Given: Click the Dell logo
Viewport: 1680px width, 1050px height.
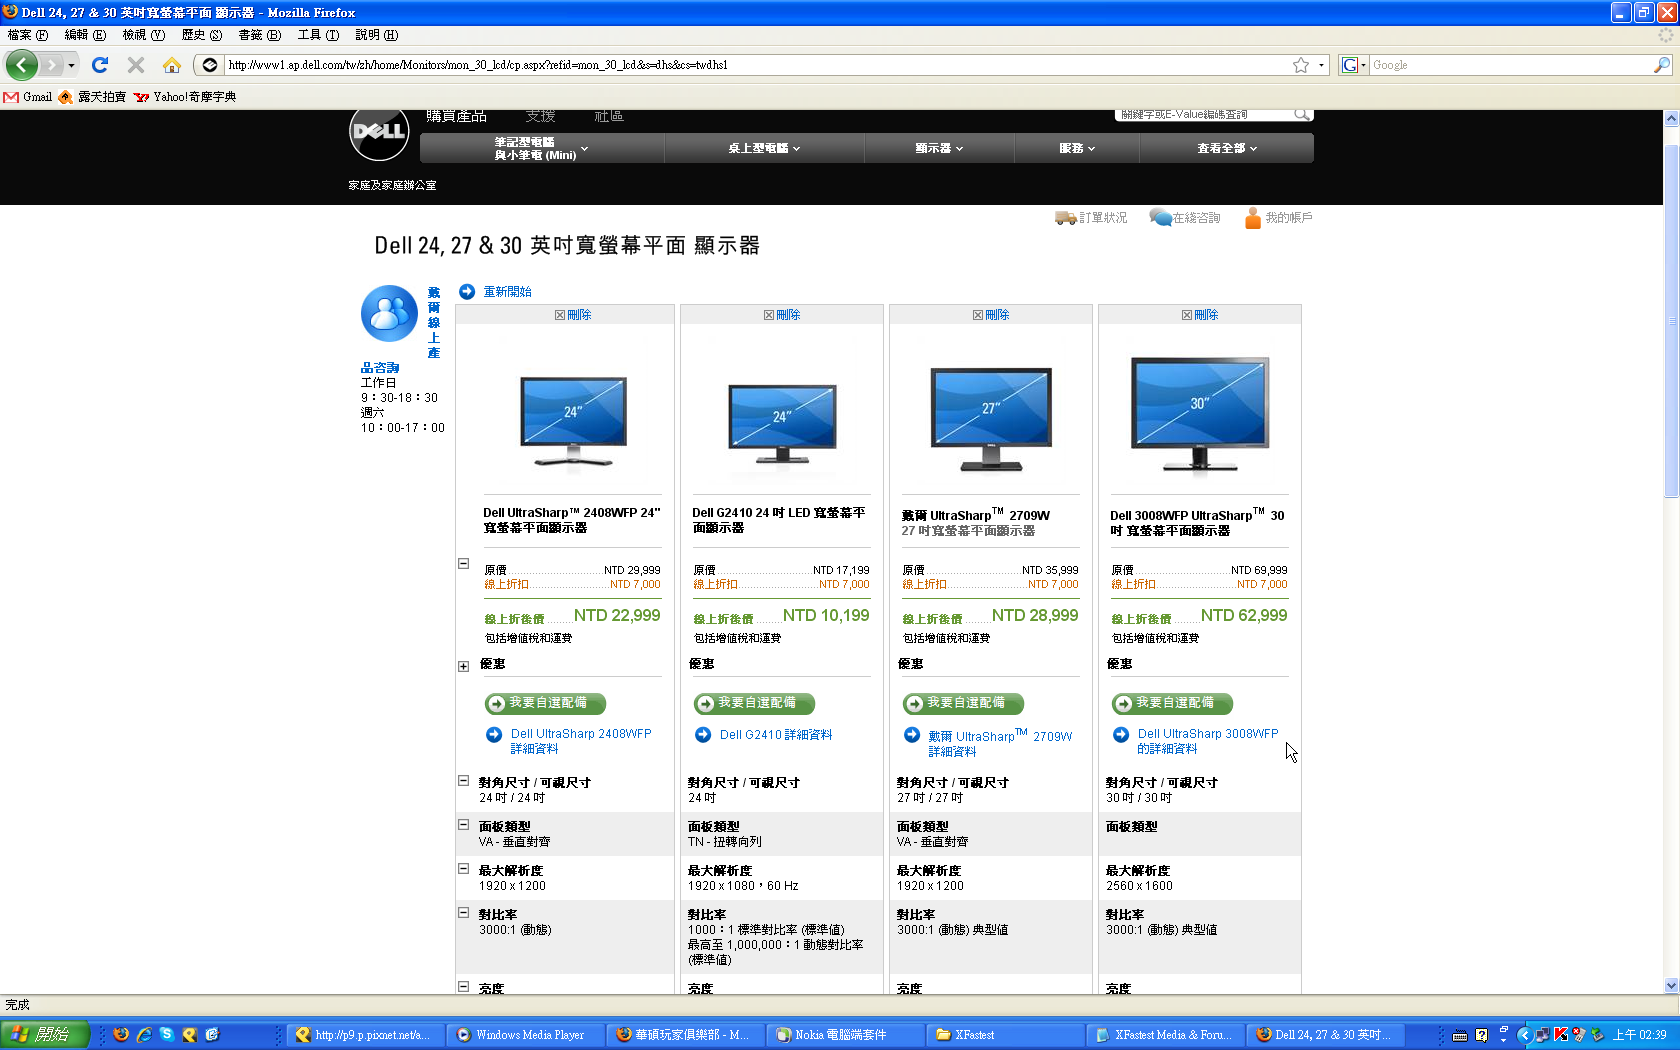Looking at the screenshot, I should pos(379,133).
